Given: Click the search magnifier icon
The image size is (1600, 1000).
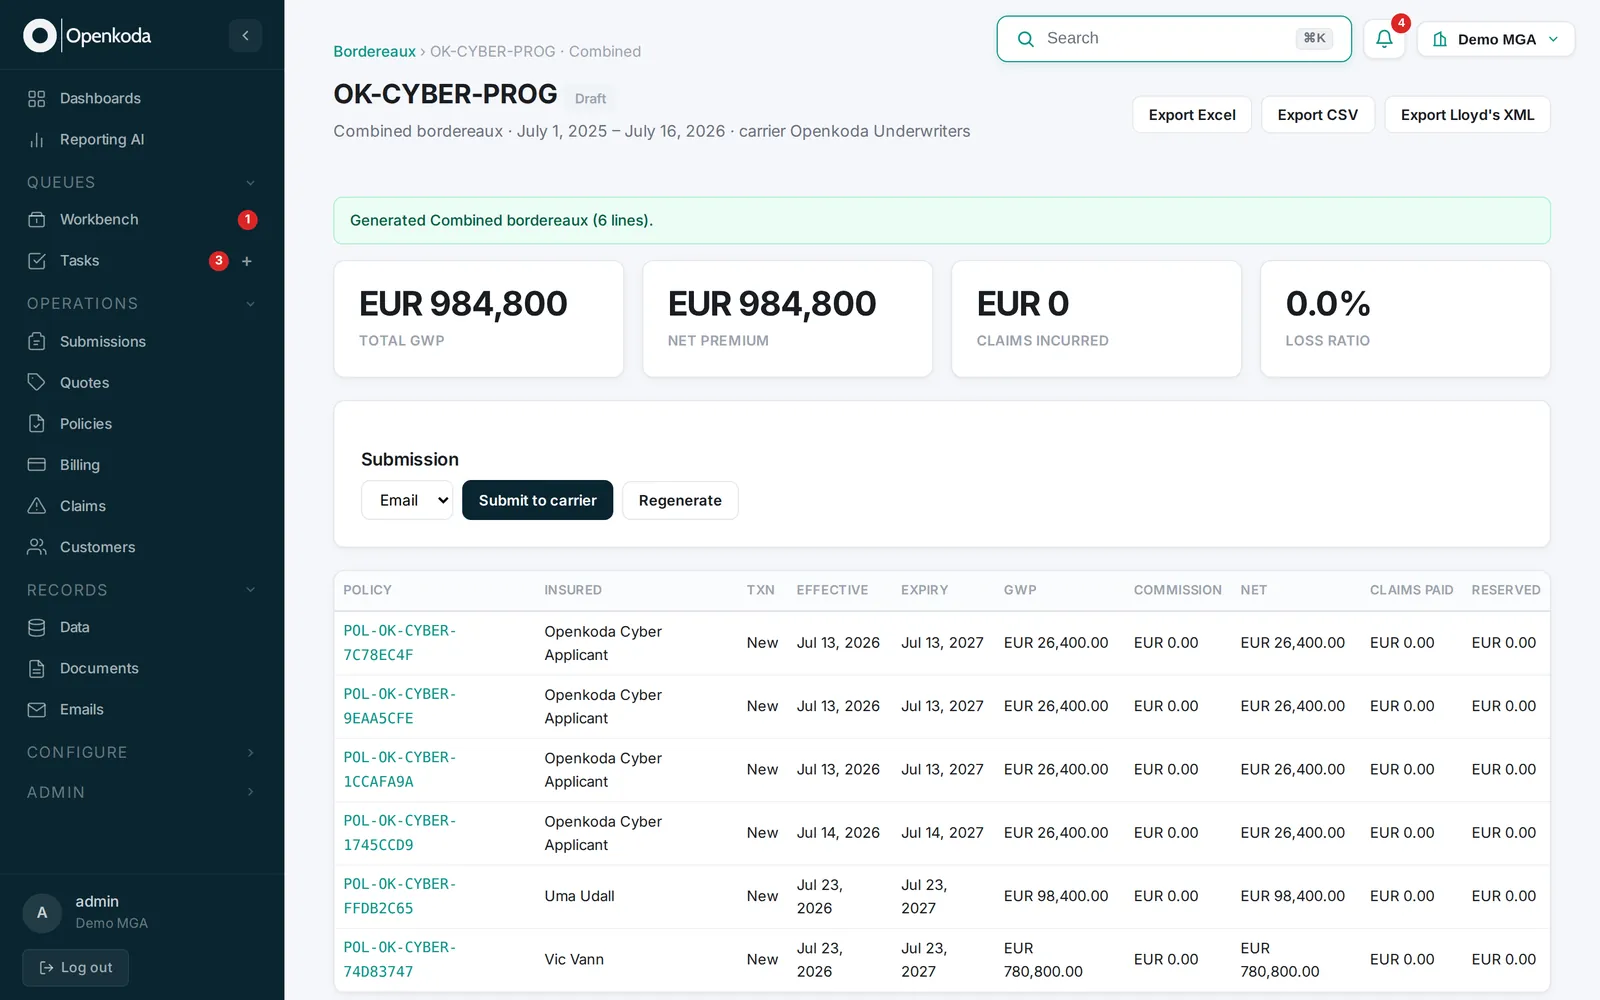Looking at the screenshot, I should pyautogui.click(x=1025, y=39).
